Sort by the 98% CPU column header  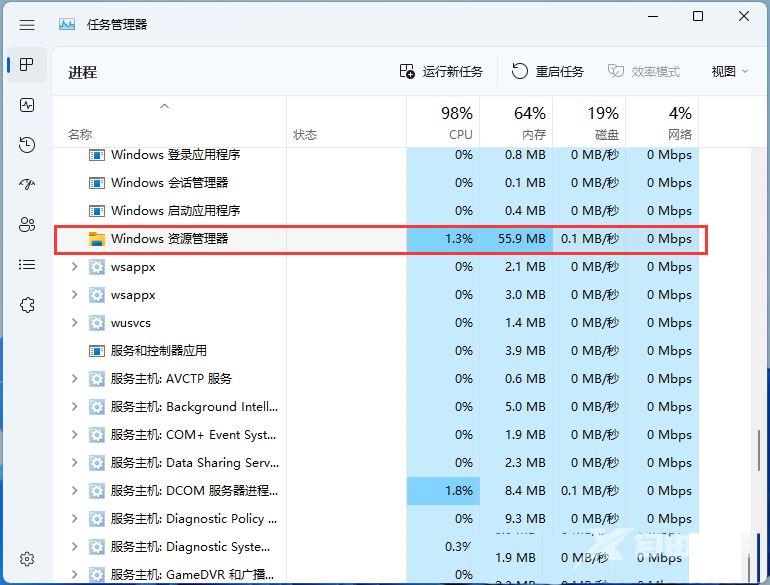pyautogui.click(x=443, y=122)
